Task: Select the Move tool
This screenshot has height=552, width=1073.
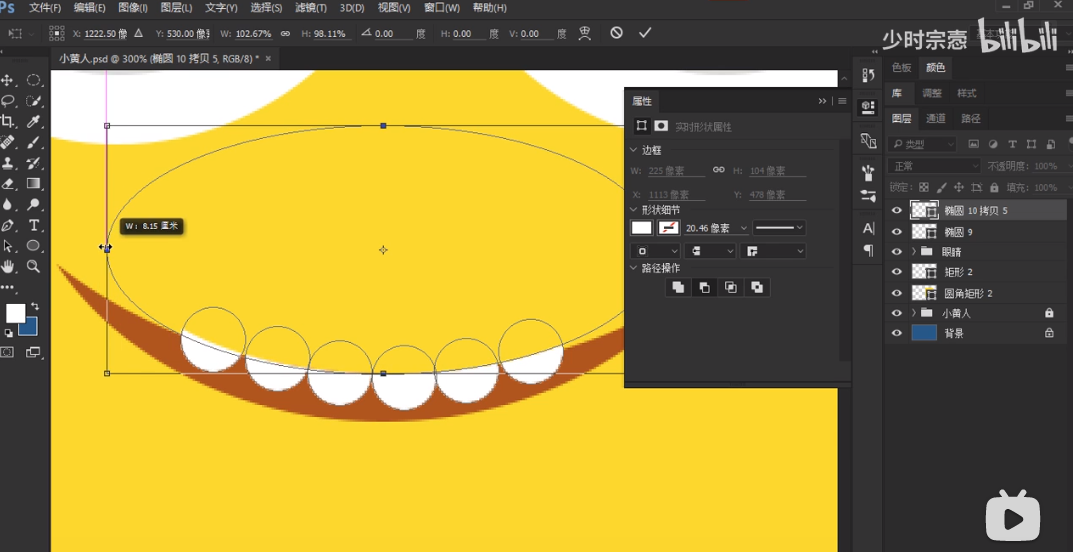Action: coord(9,80)
